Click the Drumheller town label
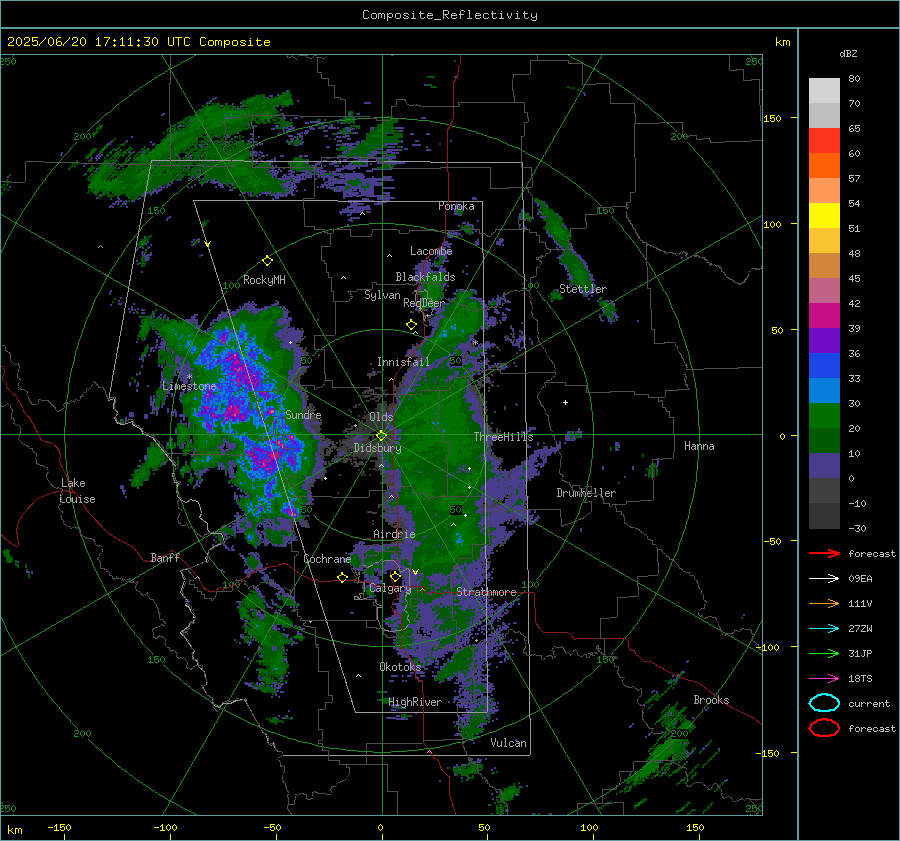This screenshot has height=841, width=900. point(586,493)
